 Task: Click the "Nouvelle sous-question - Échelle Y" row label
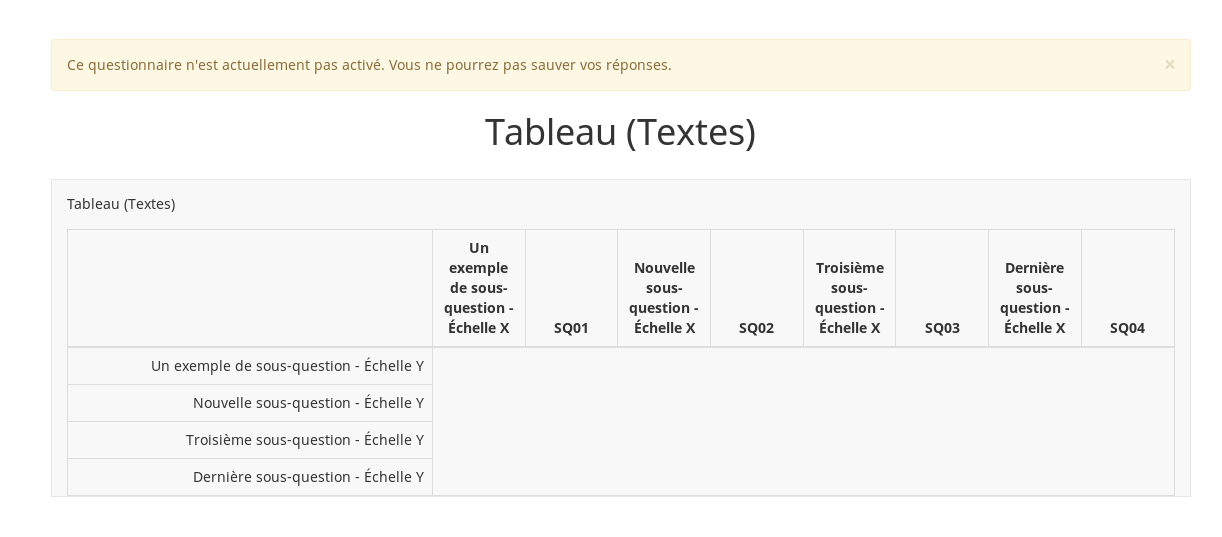[x=308, y=403]
